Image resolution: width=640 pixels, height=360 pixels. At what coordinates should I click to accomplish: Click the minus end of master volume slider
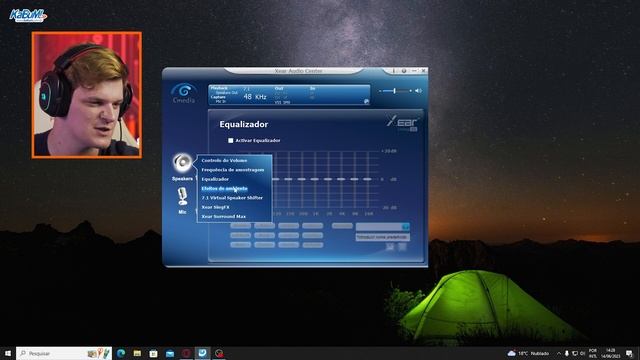[x=380, y=91]
